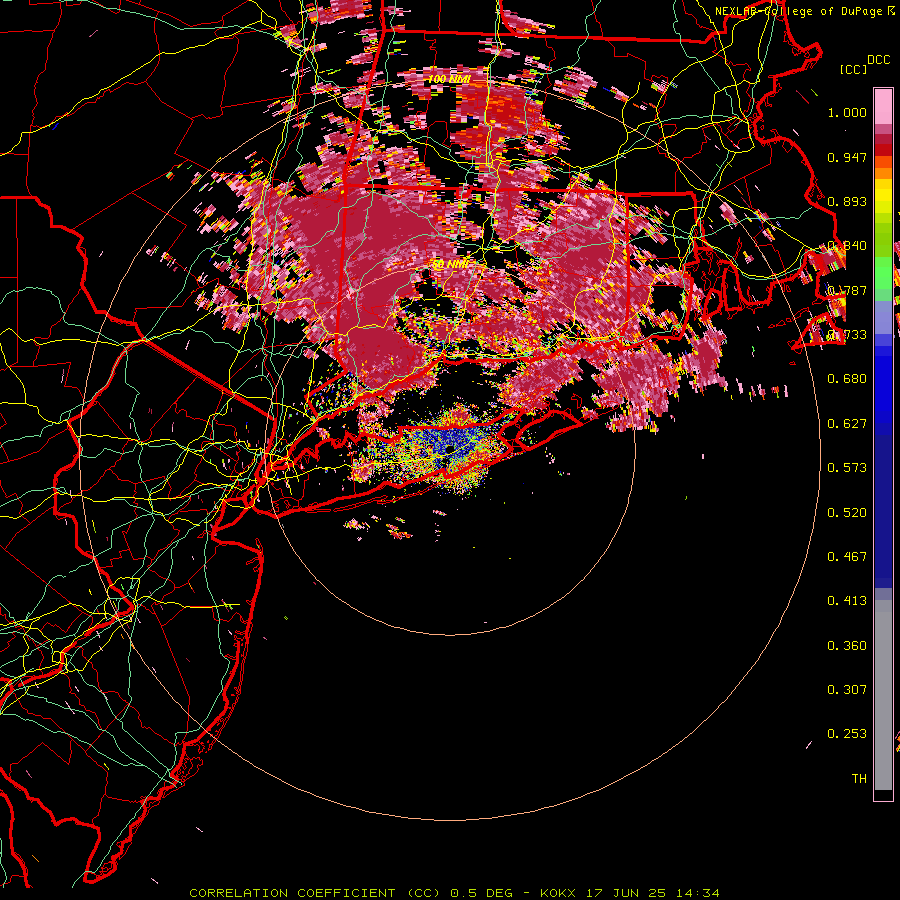Viewport: 900px width, 900px height.
Task: Pick the bright green color bar segment
Action: (883, 274)
